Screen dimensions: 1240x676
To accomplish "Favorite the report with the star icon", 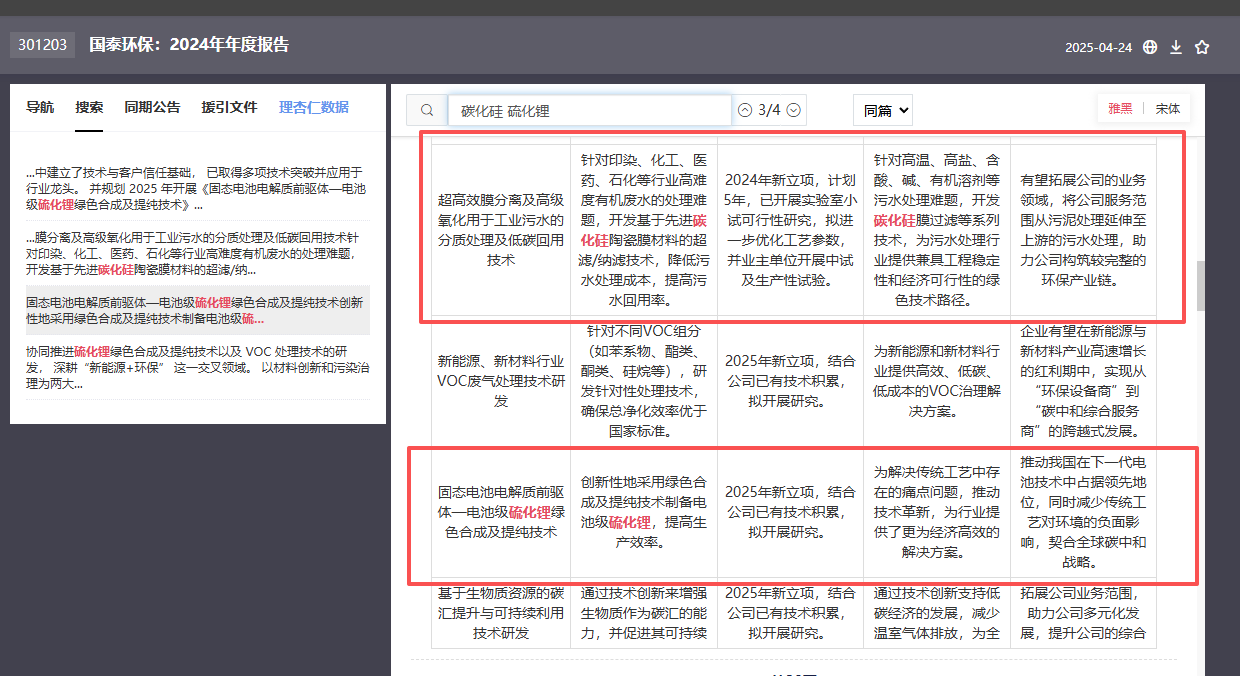I will click(1202, 47).
